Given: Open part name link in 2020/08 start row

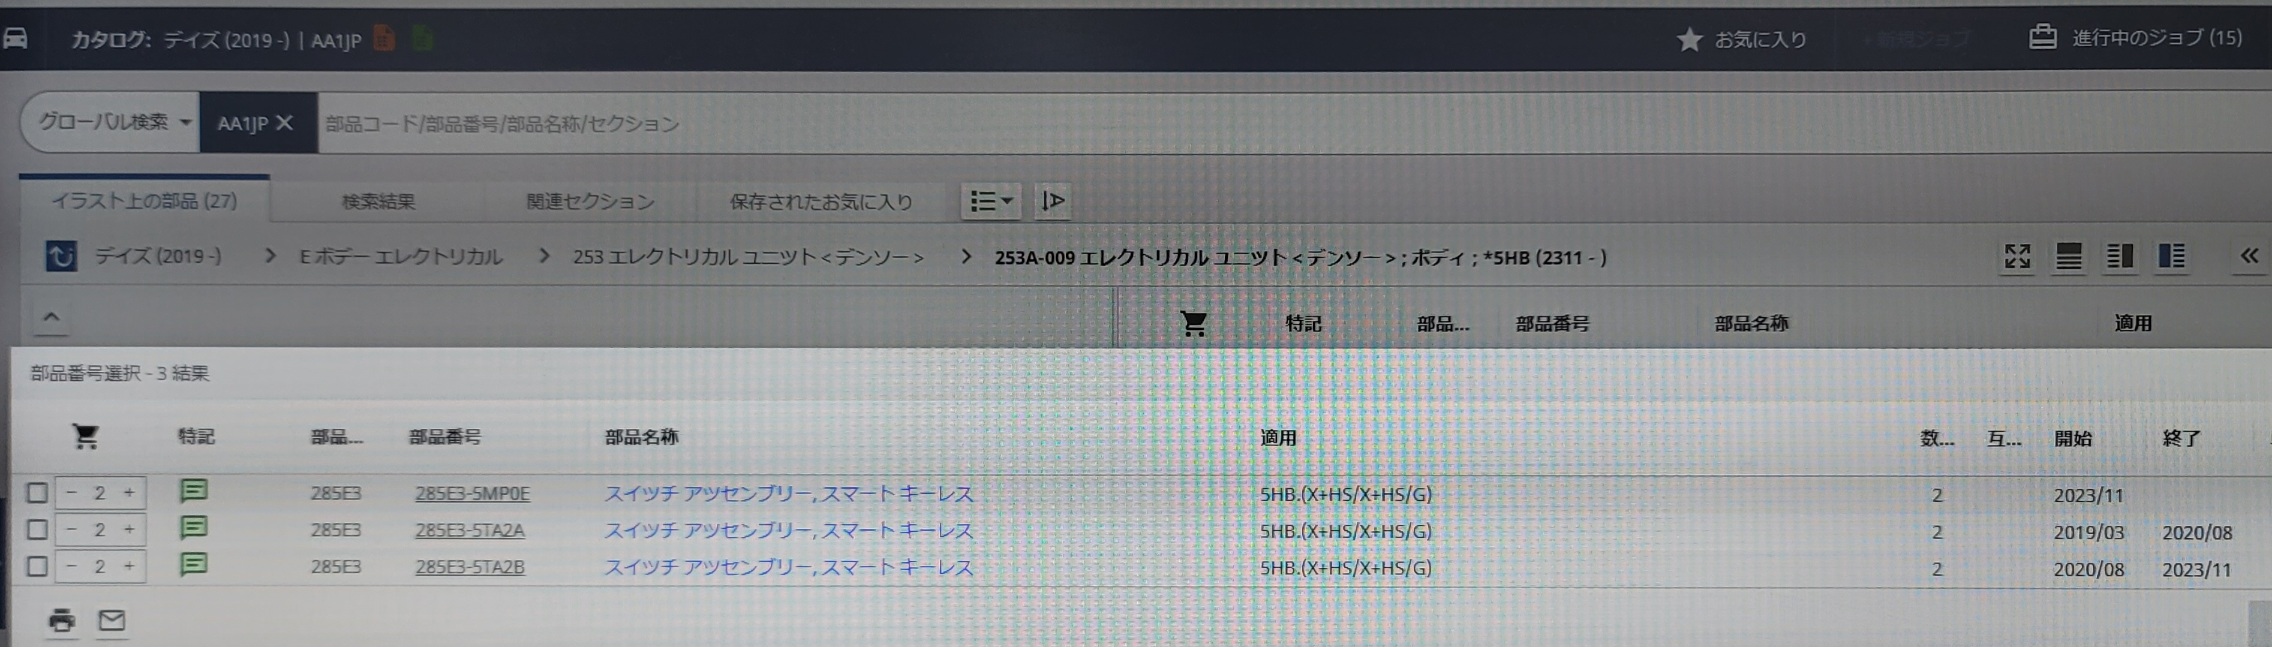Looking at the screenshot, I should tap(788, 567).
